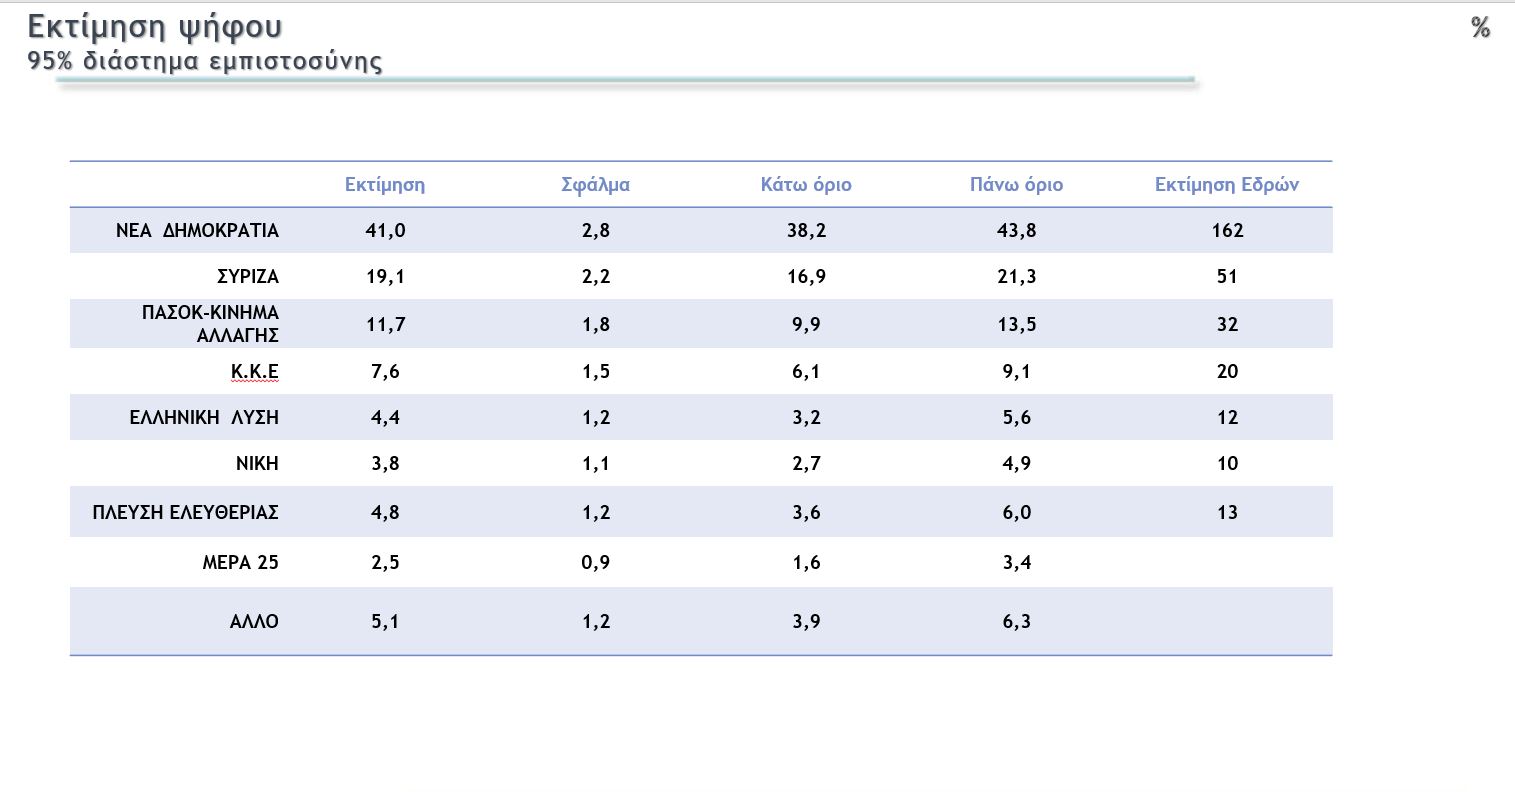Click the 'ΝΕΑ ΔΗΜΟΚΡΑΤΙΑ' row label
This screenshot has width=1515, height=792.
point(197,231)
